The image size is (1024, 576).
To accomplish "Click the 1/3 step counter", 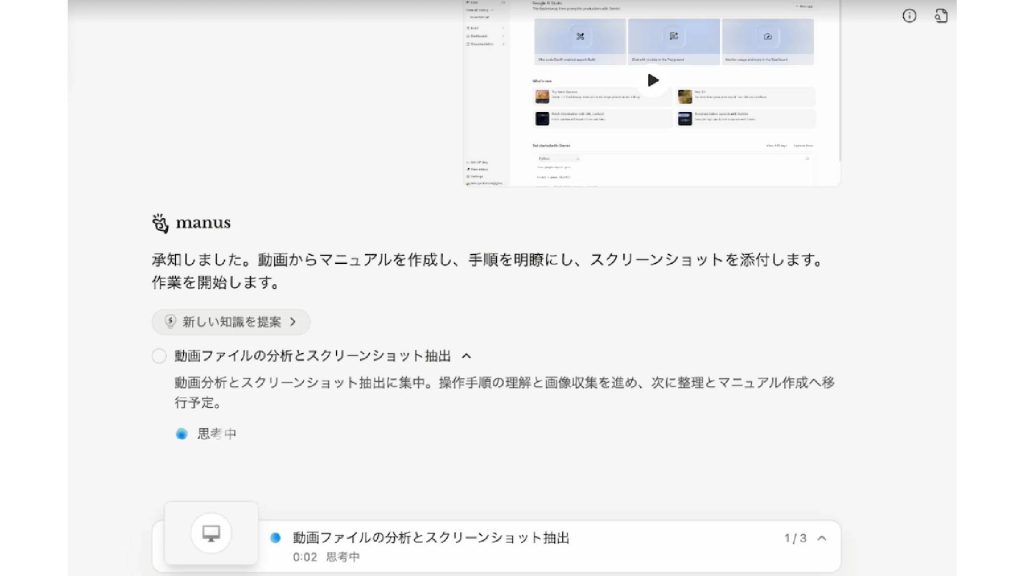I will click(795, 538).
